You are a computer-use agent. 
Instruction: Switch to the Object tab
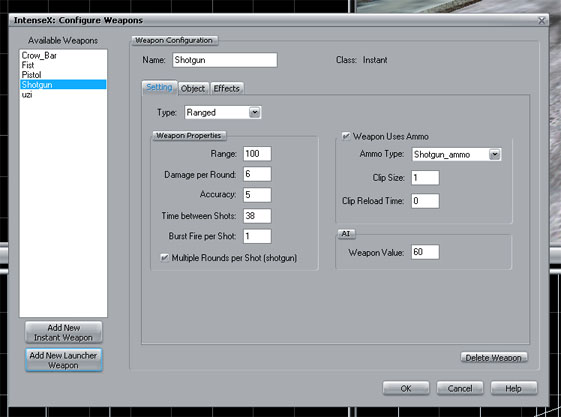(x=193, y=88)
